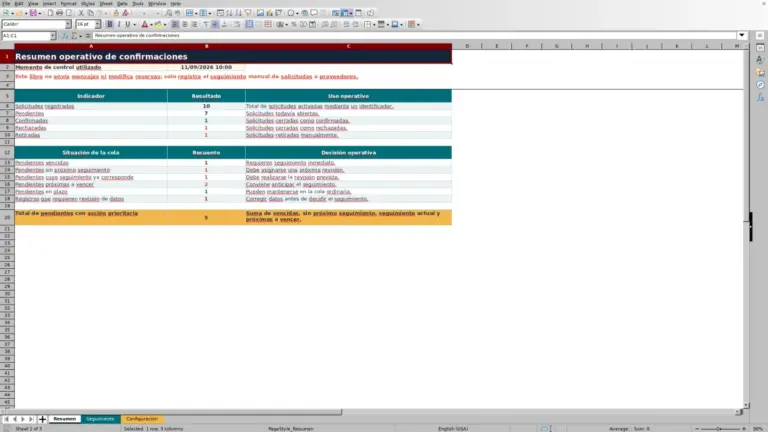The height and width of the screenshot is (432, 768).
Task: Open the Font Size dropdown
Action: click(97, 24)
